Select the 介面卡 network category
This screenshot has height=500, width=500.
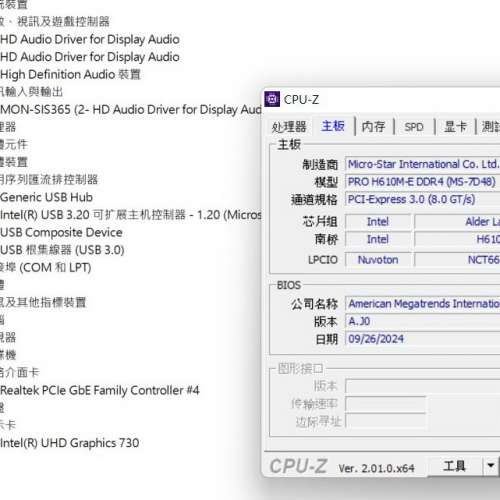click(x=20, y=373)
